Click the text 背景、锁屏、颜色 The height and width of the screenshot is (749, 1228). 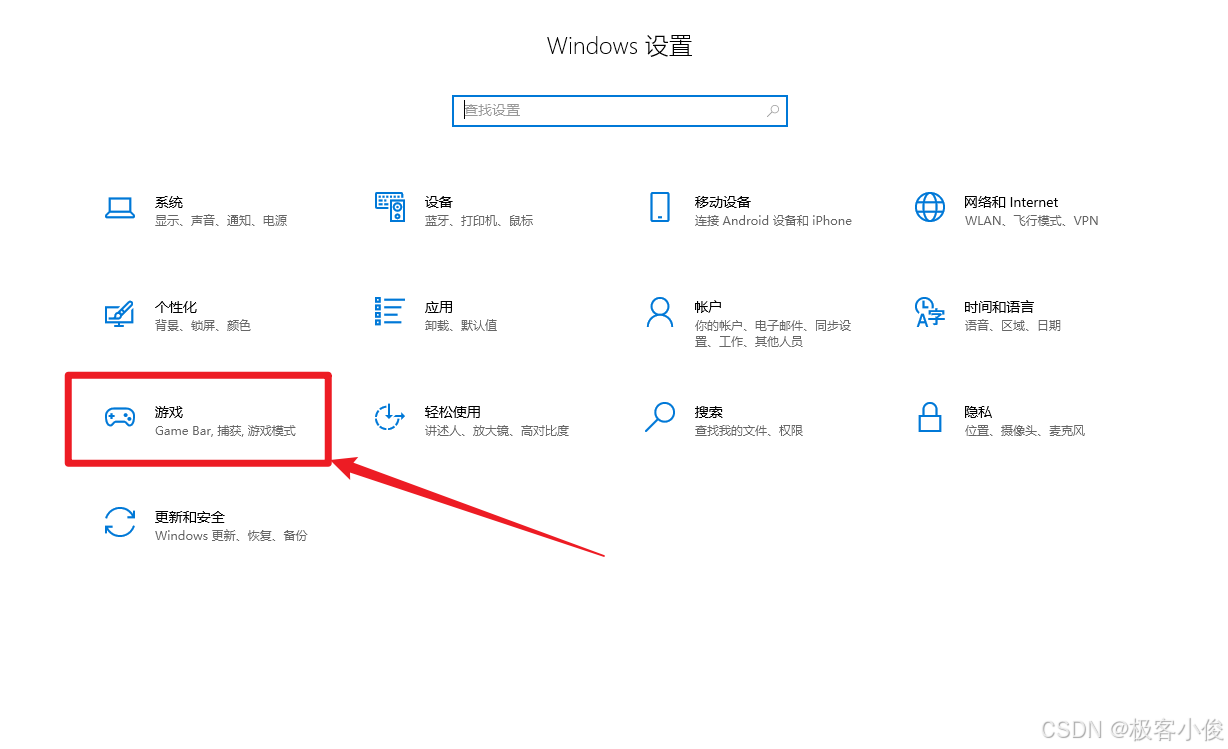point(203,326)
